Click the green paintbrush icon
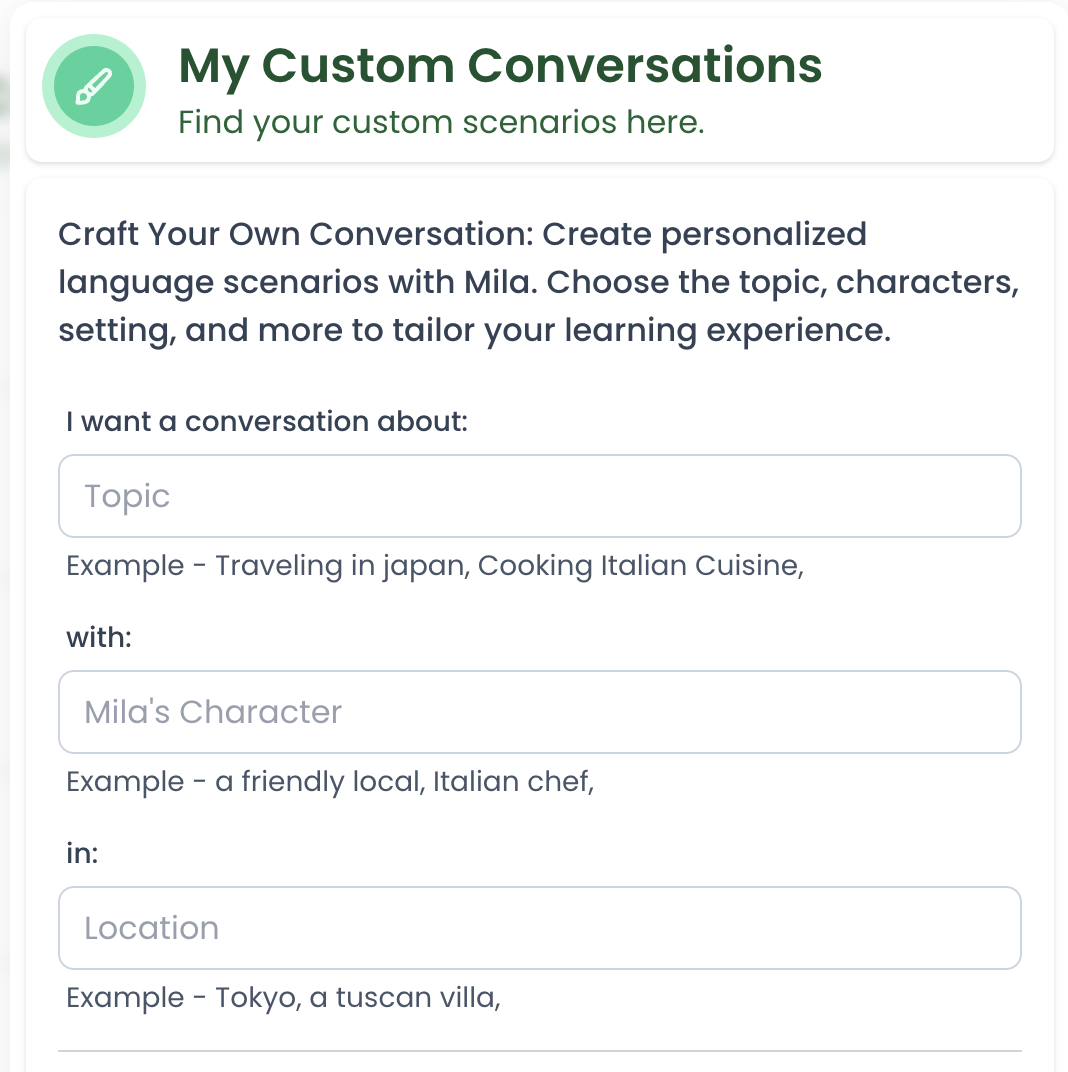The image size is (1068, 1072). pyautogui.click(x=94, y=86)
